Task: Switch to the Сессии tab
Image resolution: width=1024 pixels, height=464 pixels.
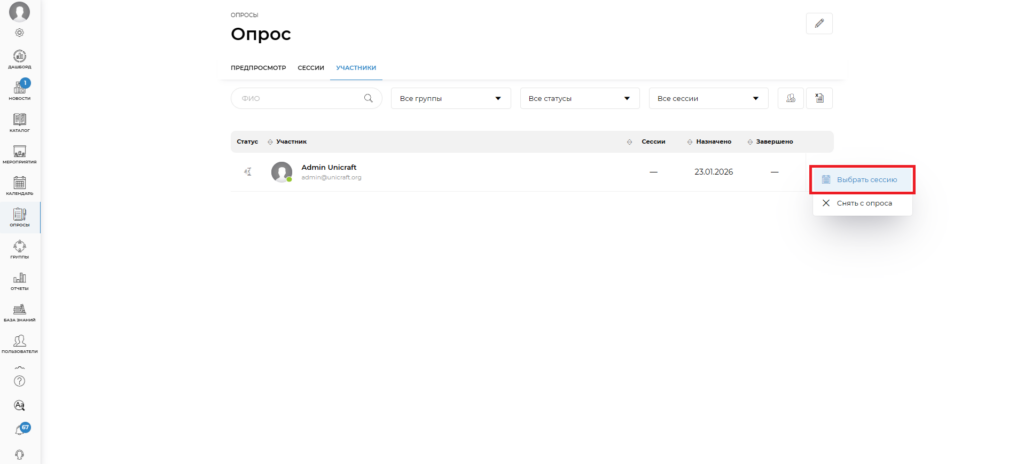Action: coord(310,68)
